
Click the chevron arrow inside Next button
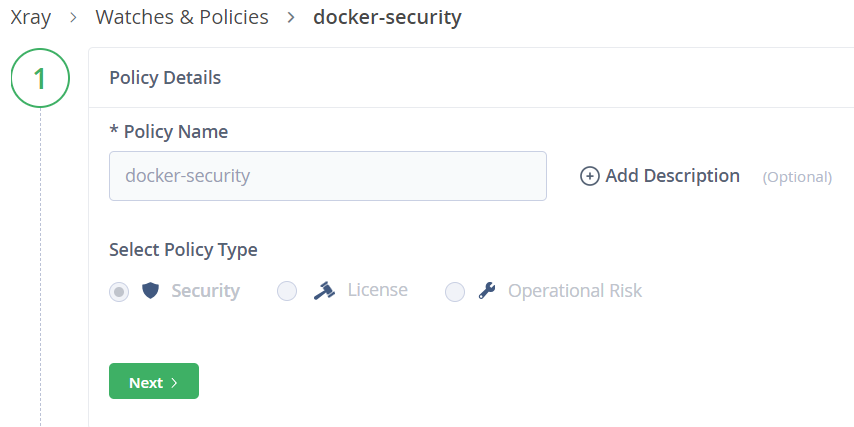174,383
